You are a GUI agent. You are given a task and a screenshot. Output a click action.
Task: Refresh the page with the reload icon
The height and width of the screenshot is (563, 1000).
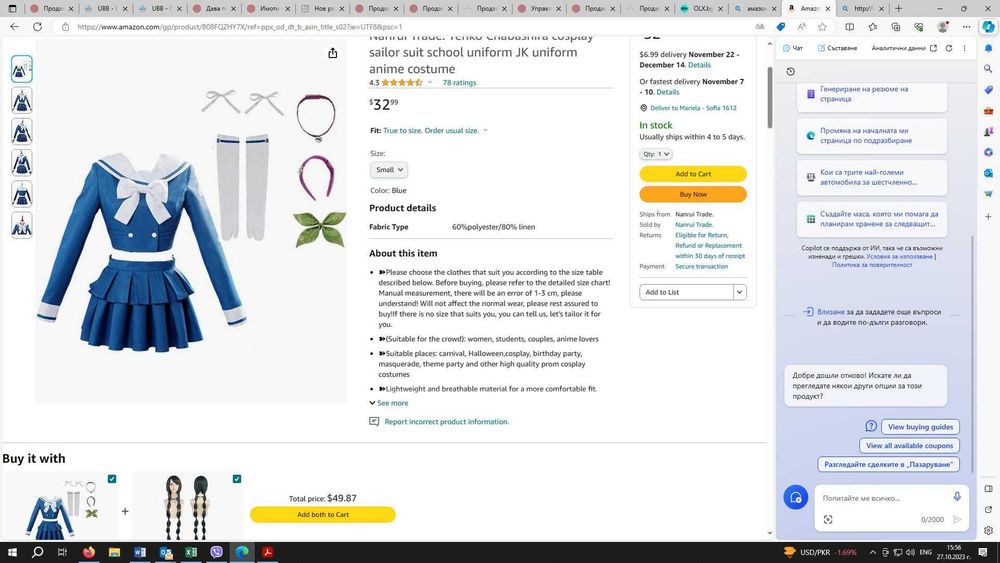point(38,27)
